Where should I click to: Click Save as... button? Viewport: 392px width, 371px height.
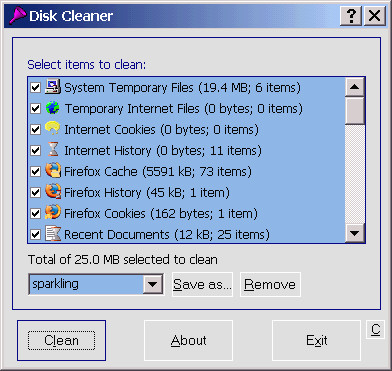(x=202, y=284)
